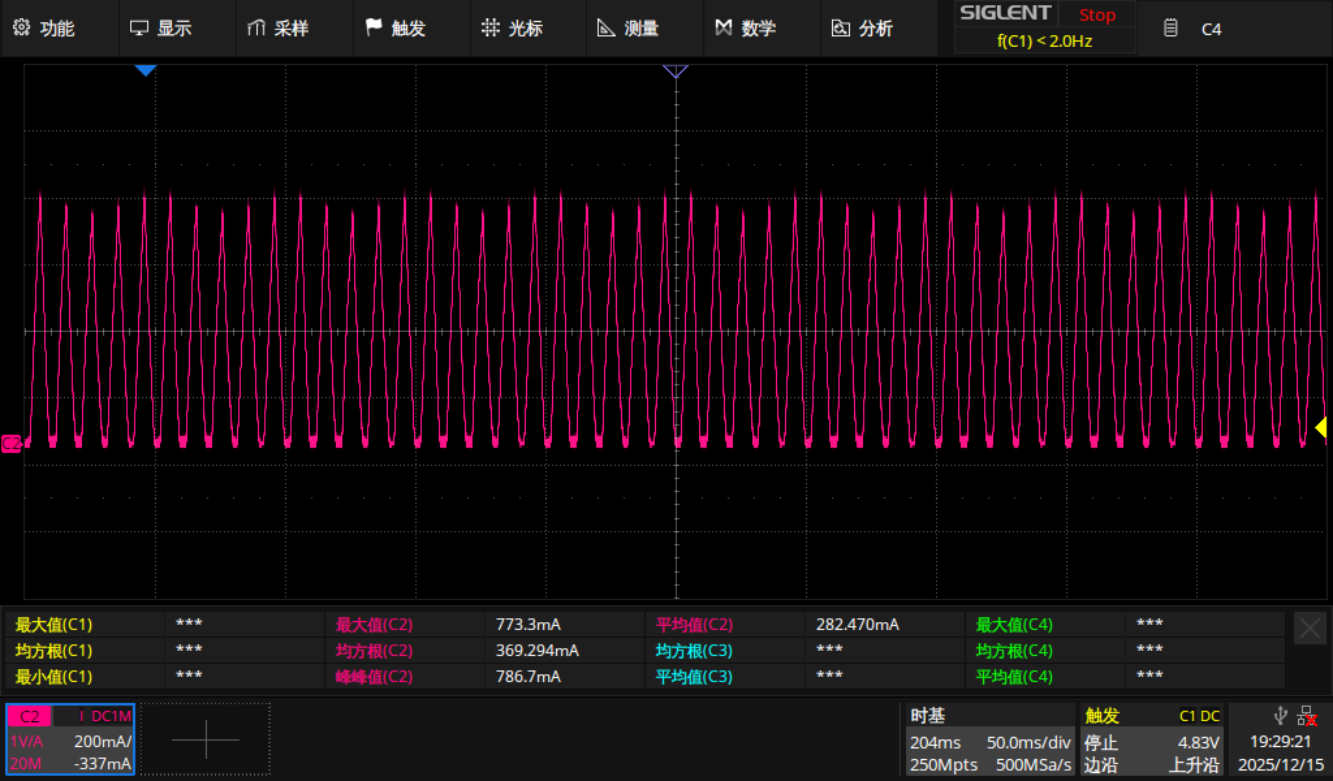The height and width of the screenshot is (781, 1333).
Task: Open the 光标 cursors menu
Action: coord(512,28)
